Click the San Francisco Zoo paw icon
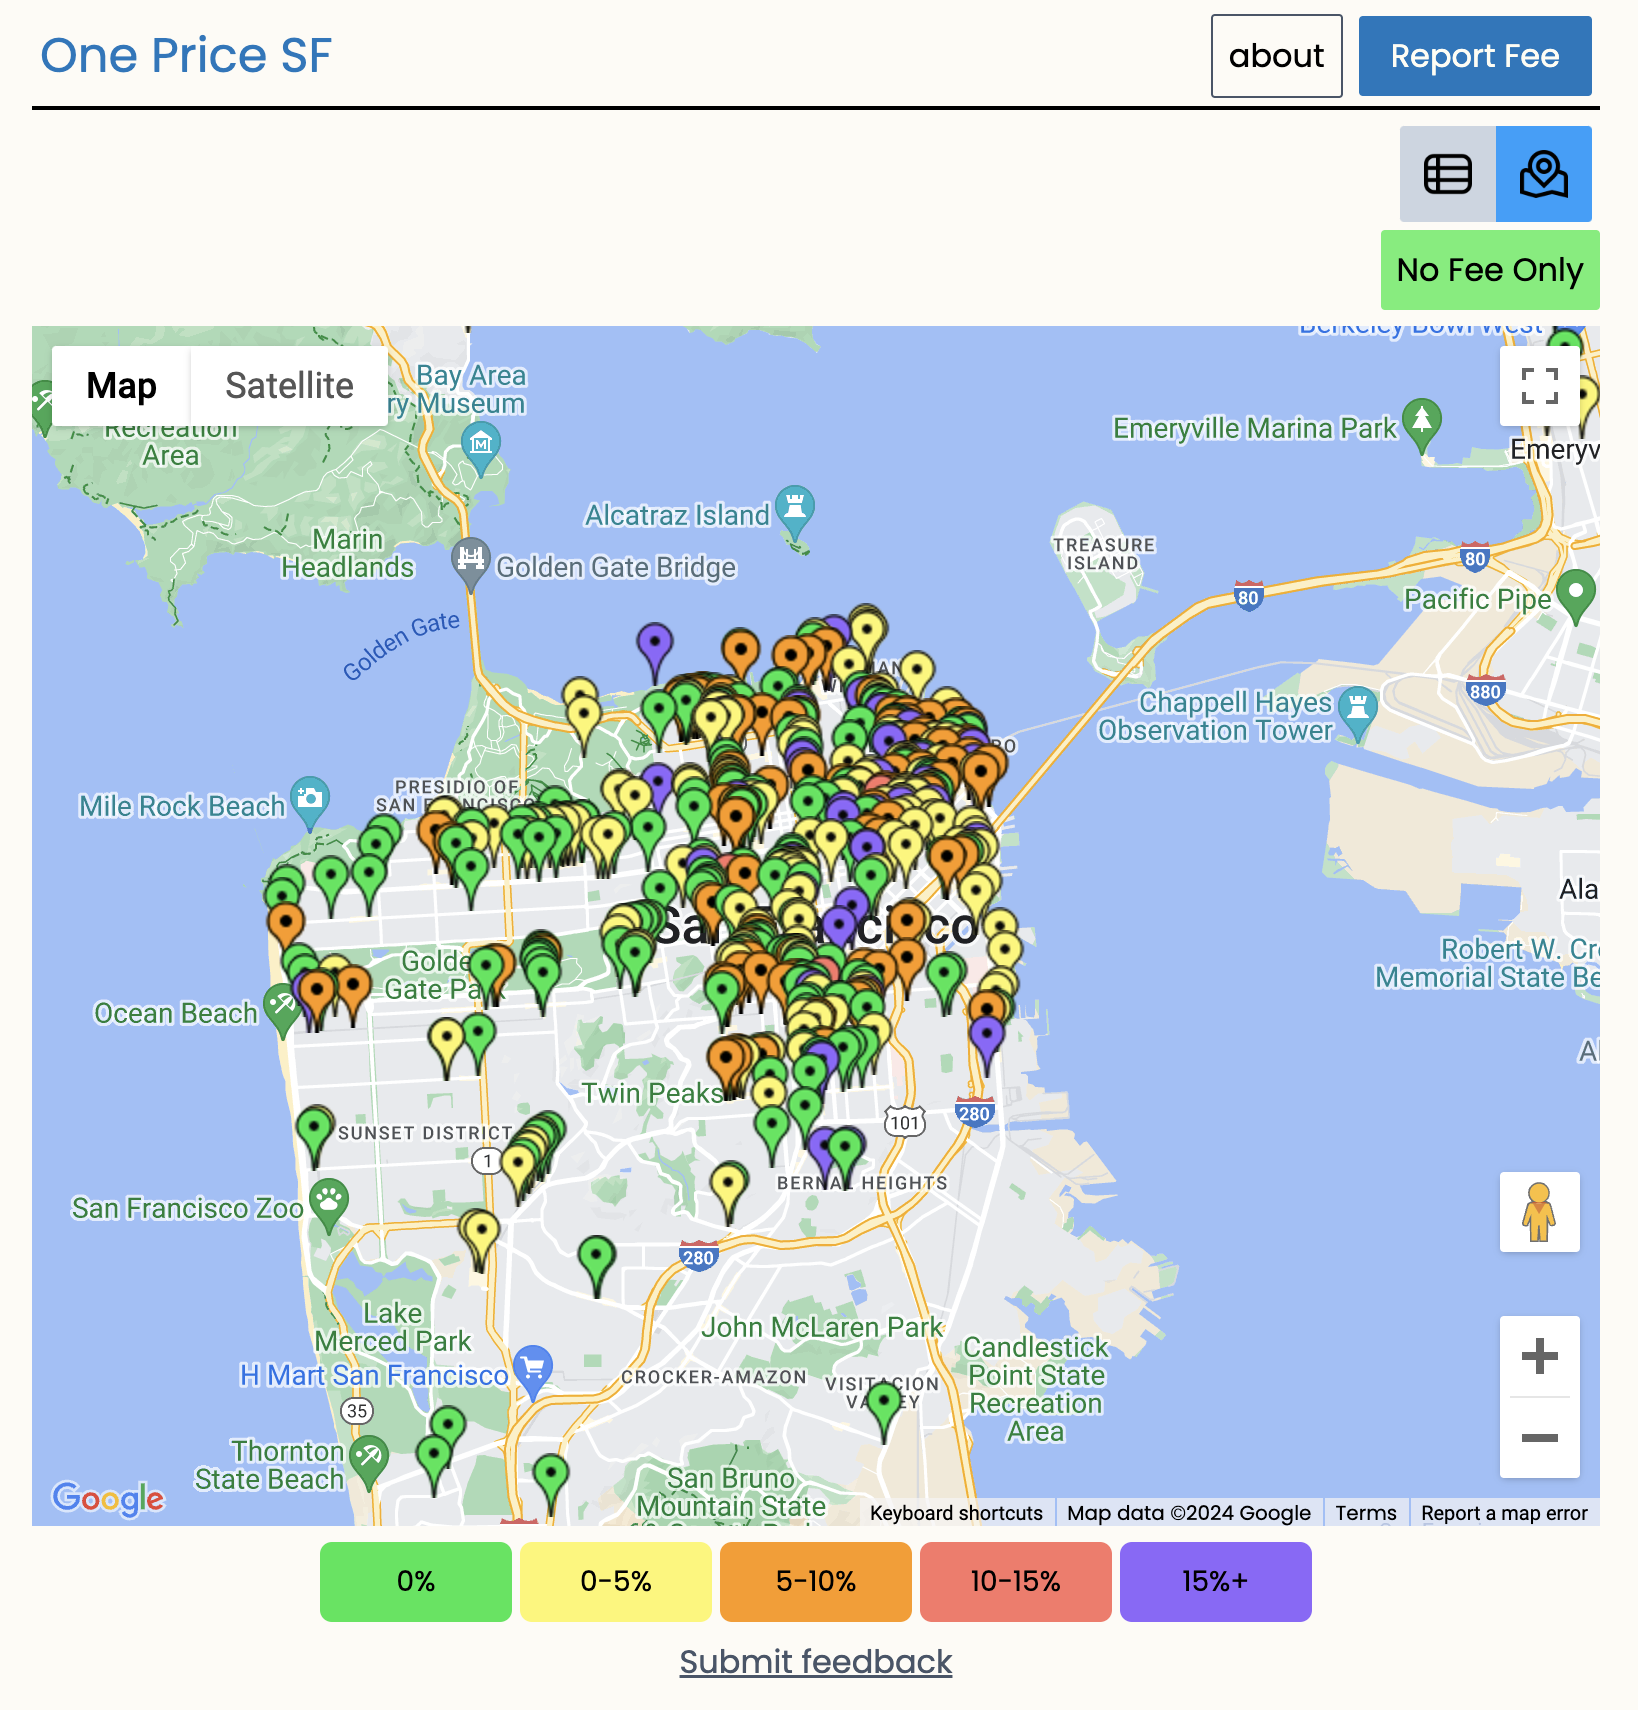Screen dimensions: 1638x1710 [329, 1200]
